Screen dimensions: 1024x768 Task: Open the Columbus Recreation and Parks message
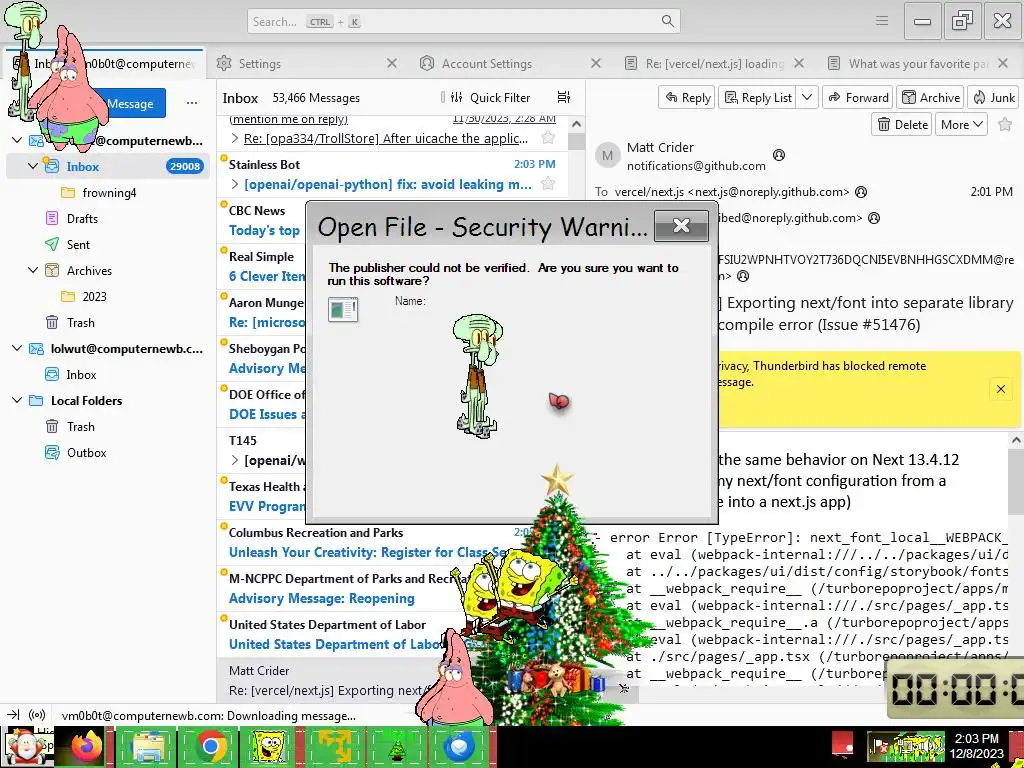coord(392,542)
